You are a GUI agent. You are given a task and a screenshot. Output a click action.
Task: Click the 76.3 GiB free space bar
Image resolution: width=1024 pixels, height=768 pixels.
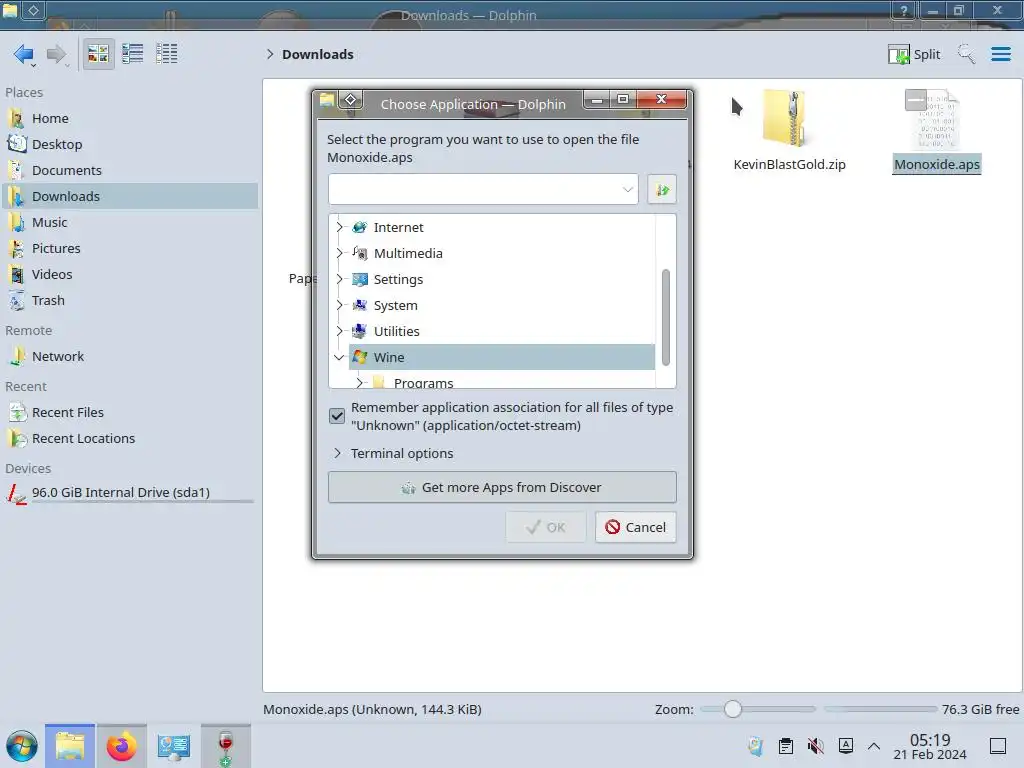point(880,709)
